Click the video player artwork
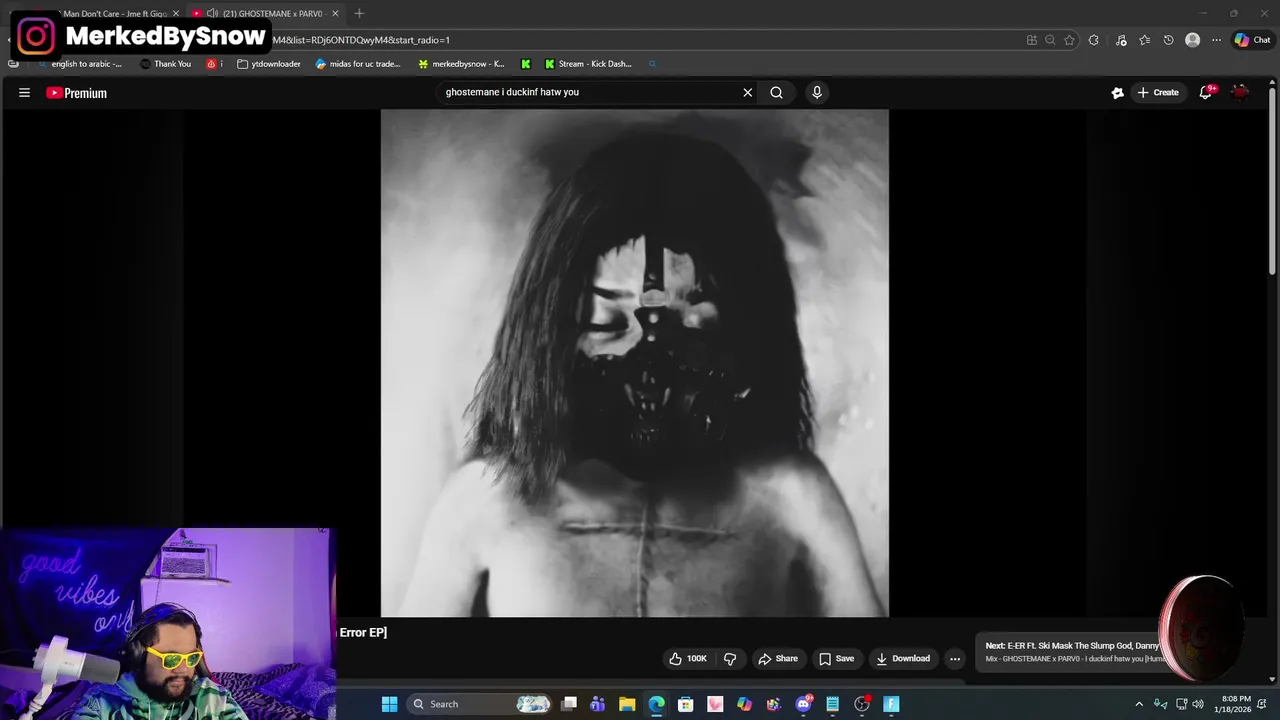This screenshot has height=720, width=1280. tap(634, 363)
